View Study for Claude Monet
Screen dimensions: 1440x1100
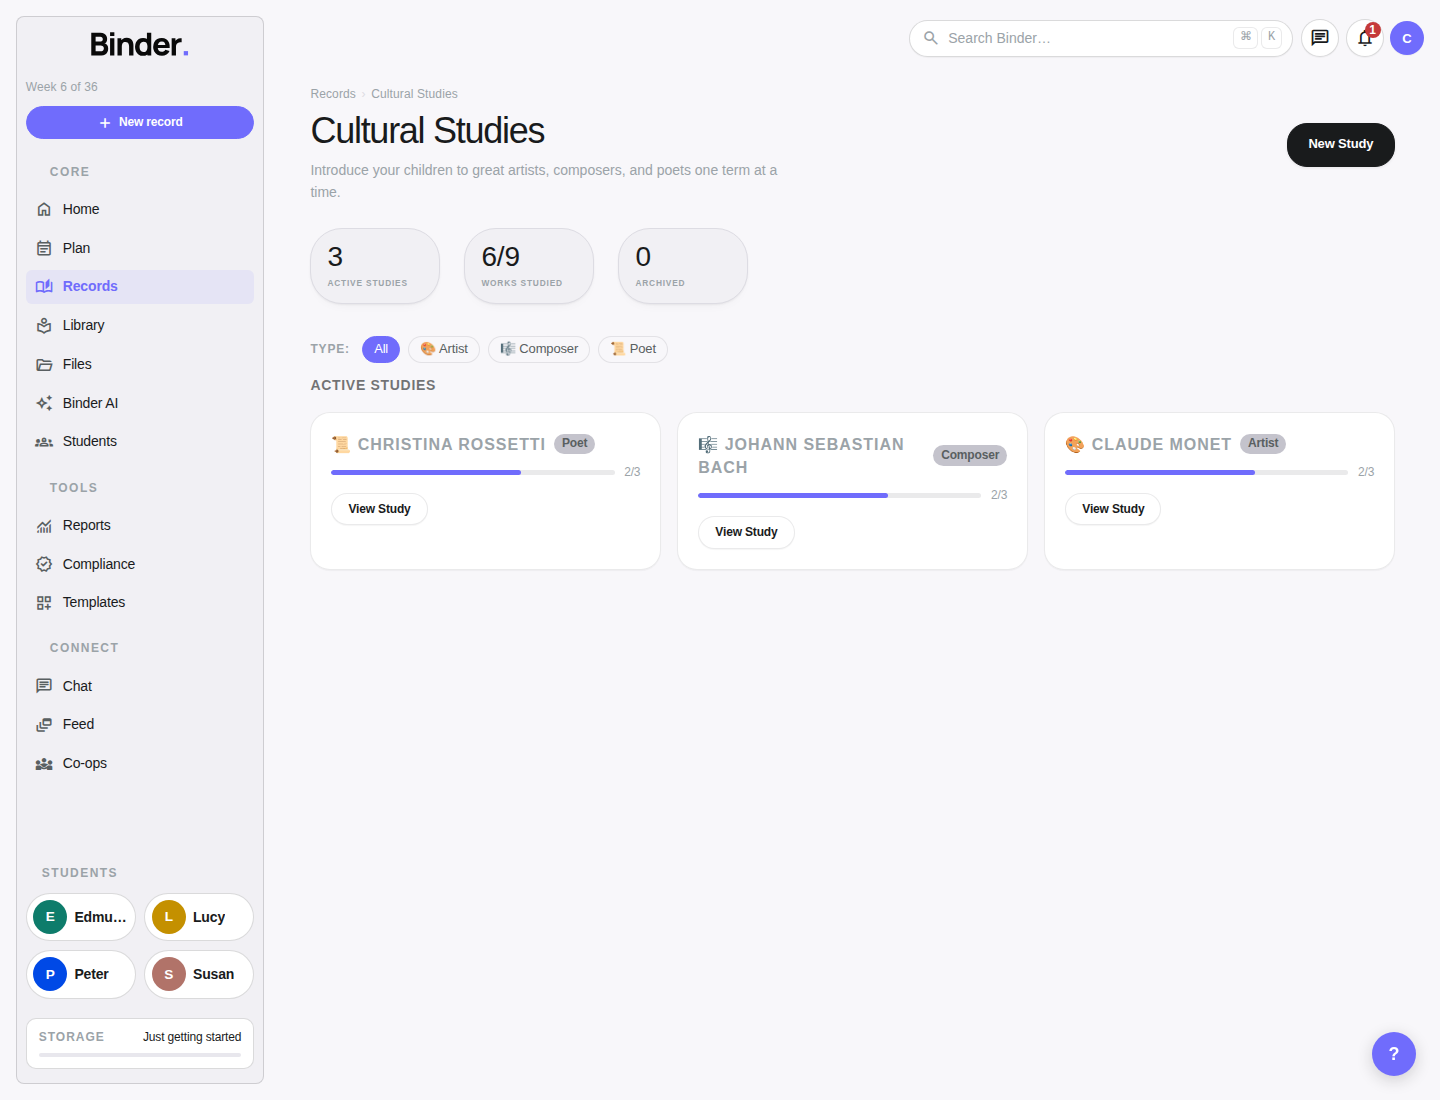coord(1113,509)
